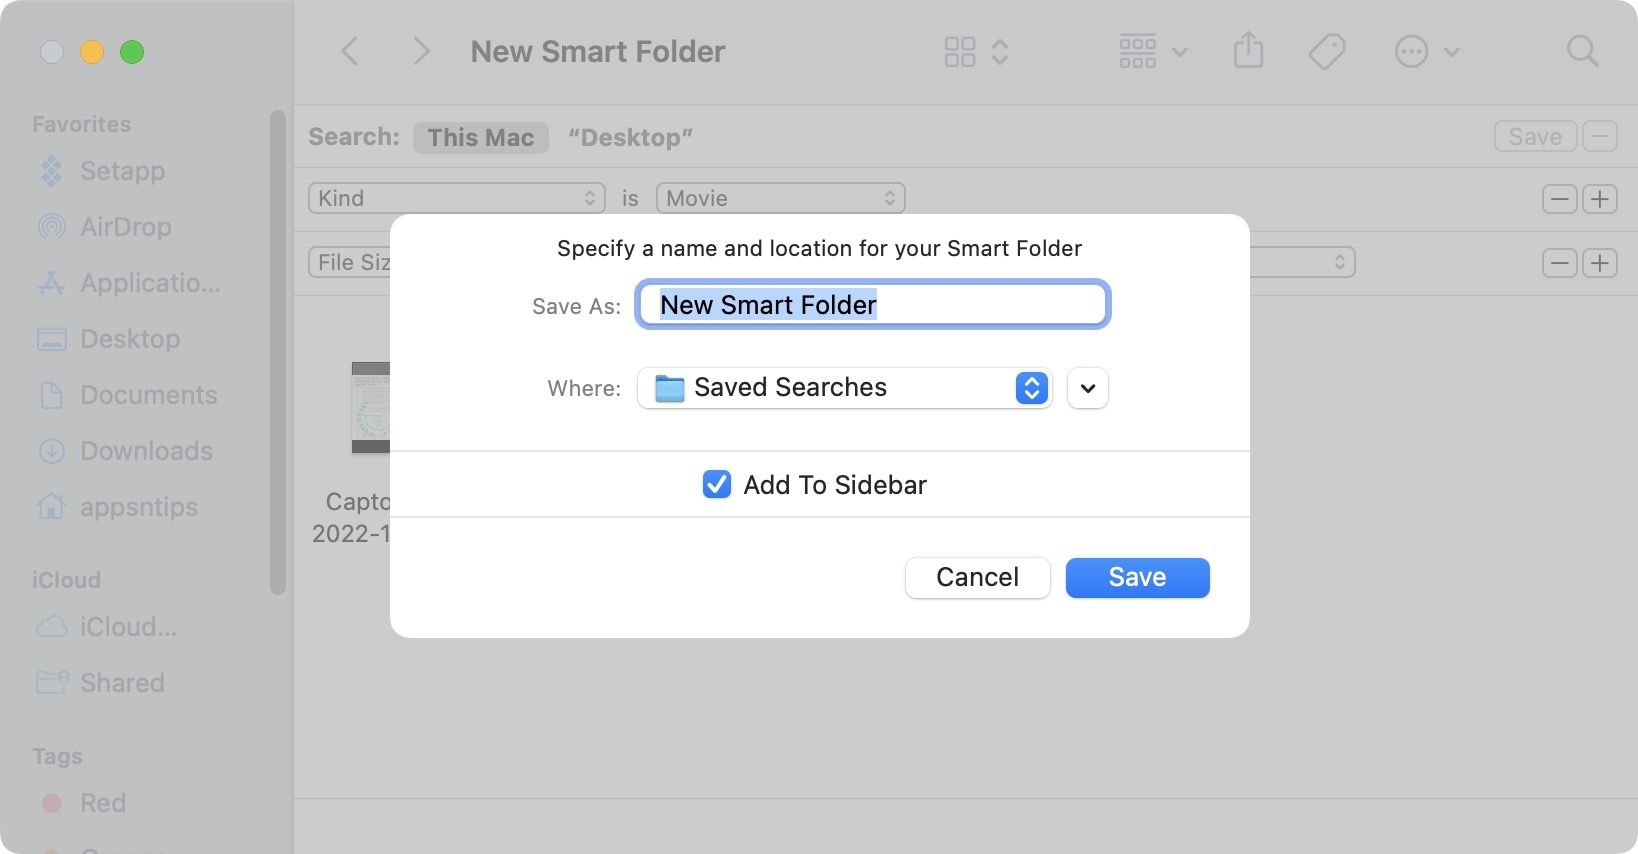The image size is (1638, 854).
Task: Click the Share icon in toolbar
Action: coord(1248,50)
